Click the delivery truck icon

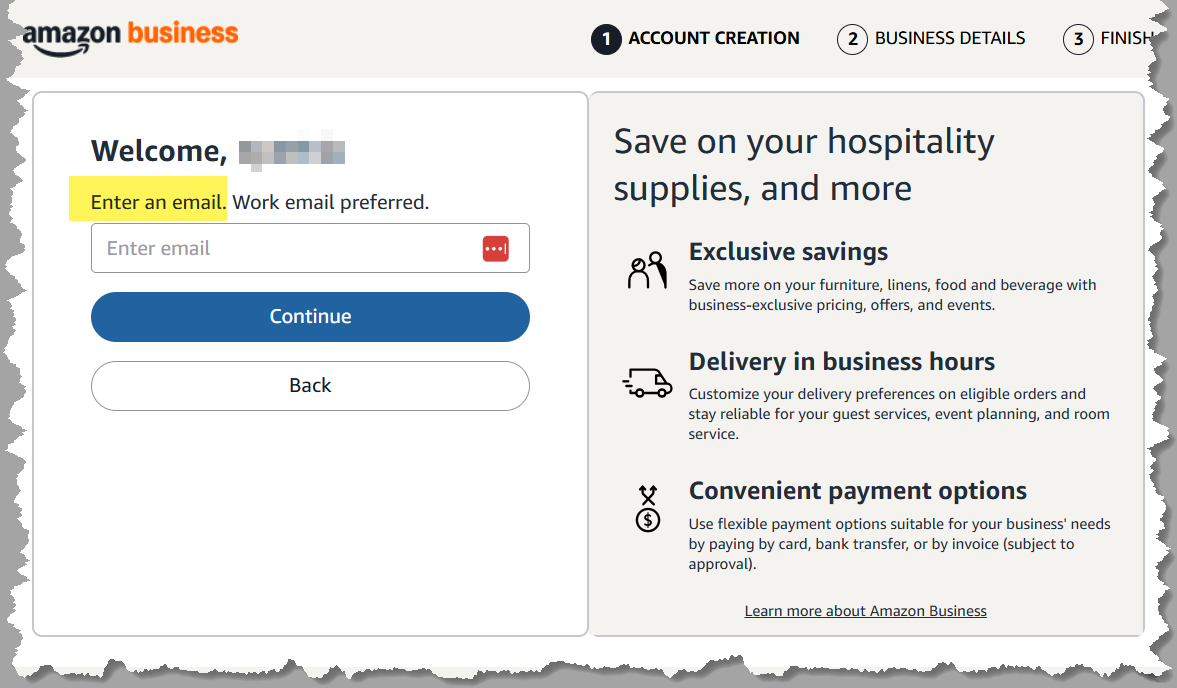647,382
